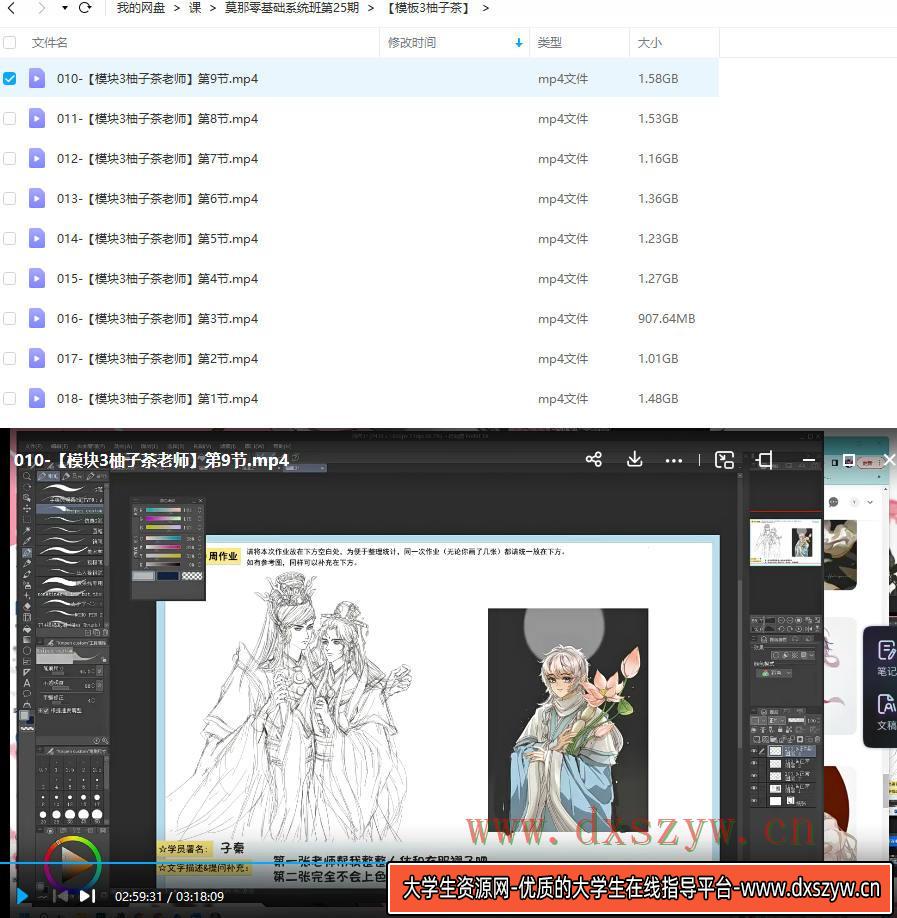The image size is (897, 918).
Task: Download the video with the download icon
Action: pyautogui.click(x=634, y=460)
